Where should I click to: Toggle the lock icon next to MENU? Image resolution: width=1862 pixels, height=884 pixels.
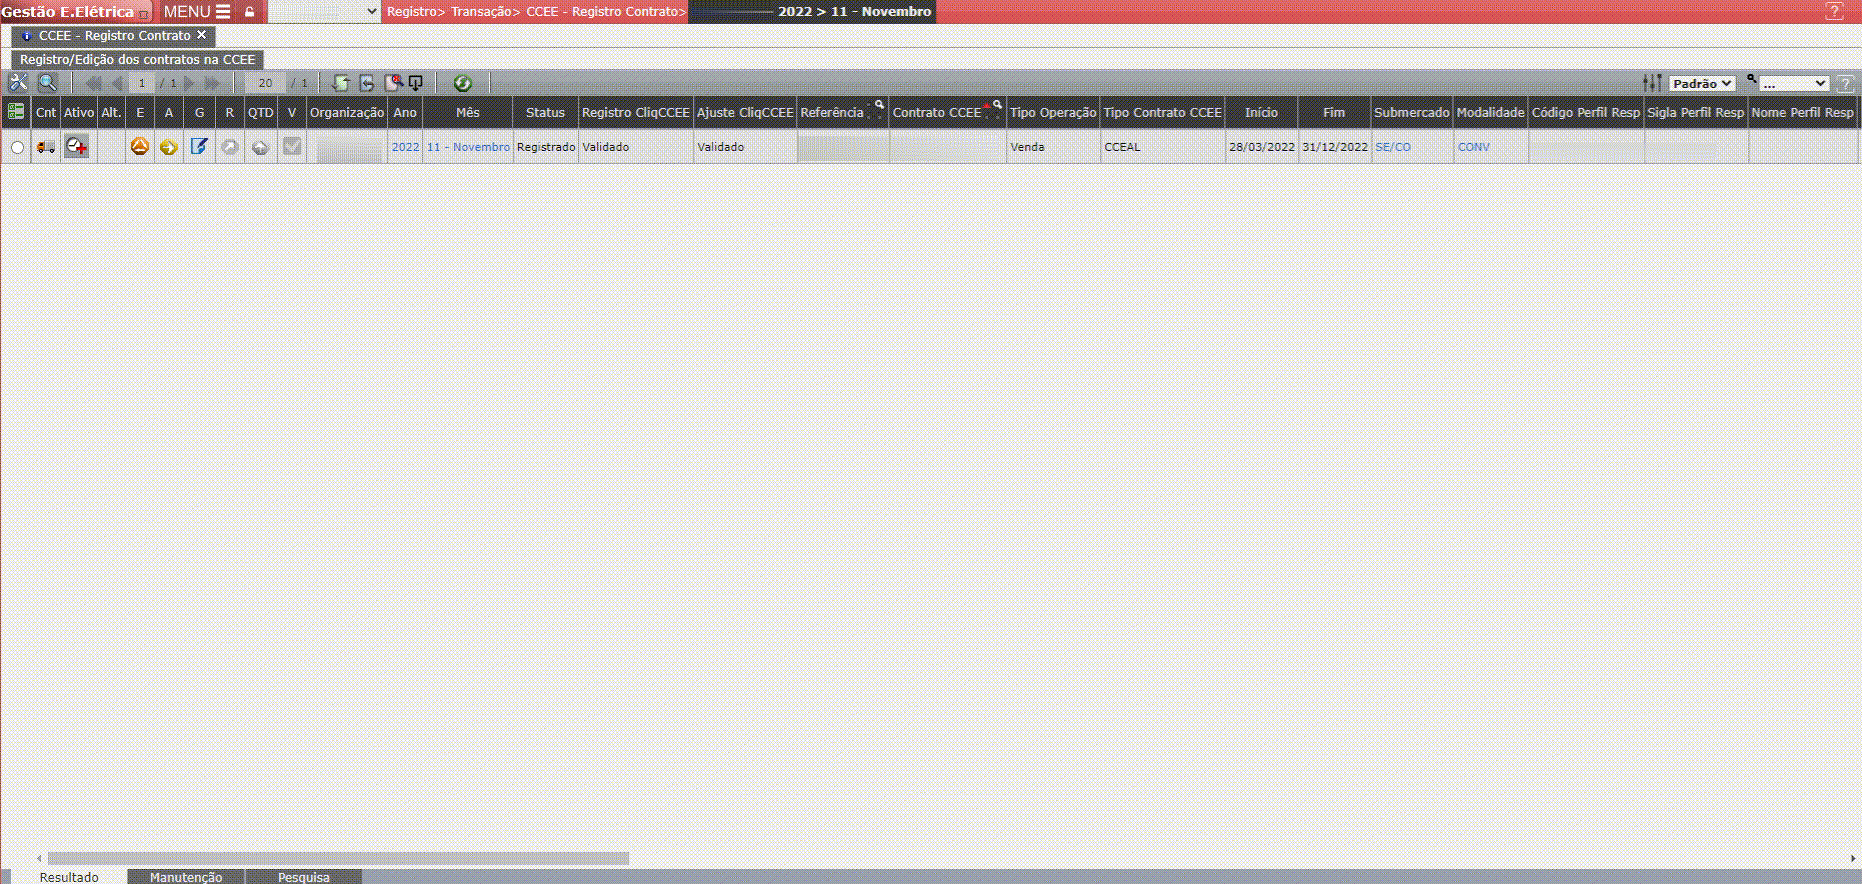click(x=250, y=12)
